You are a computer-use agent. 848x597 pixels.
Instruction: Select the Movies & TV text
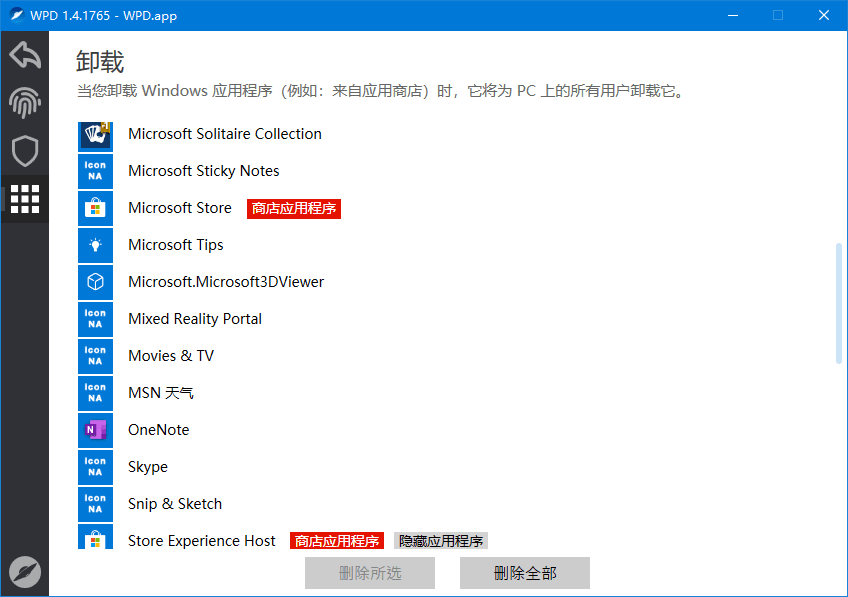pos(171,356)
